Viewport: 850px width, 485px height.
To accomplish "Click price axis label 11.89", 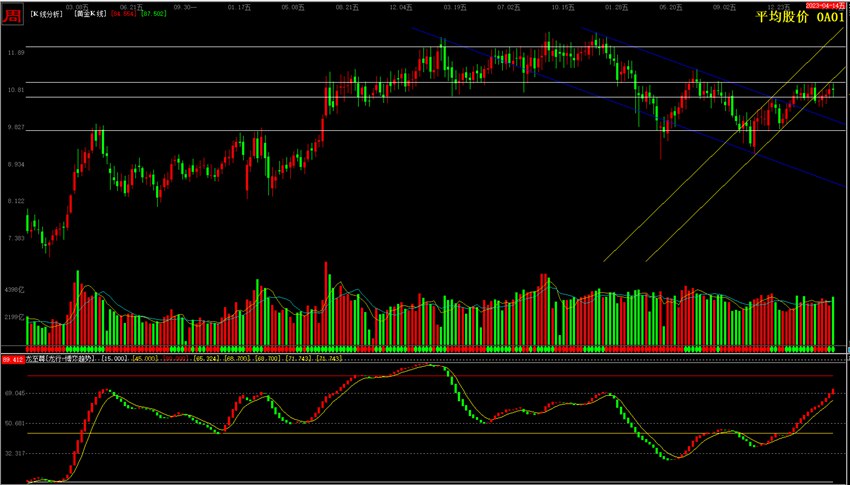I will pos(14,53).
